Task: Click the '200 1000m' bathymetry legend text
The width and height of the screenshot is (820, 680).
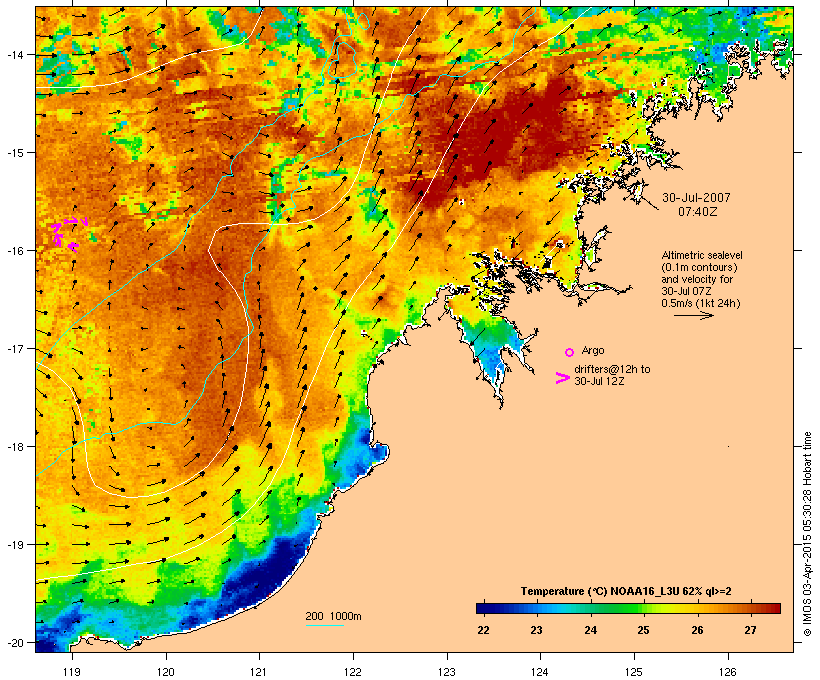Action: 333,616
